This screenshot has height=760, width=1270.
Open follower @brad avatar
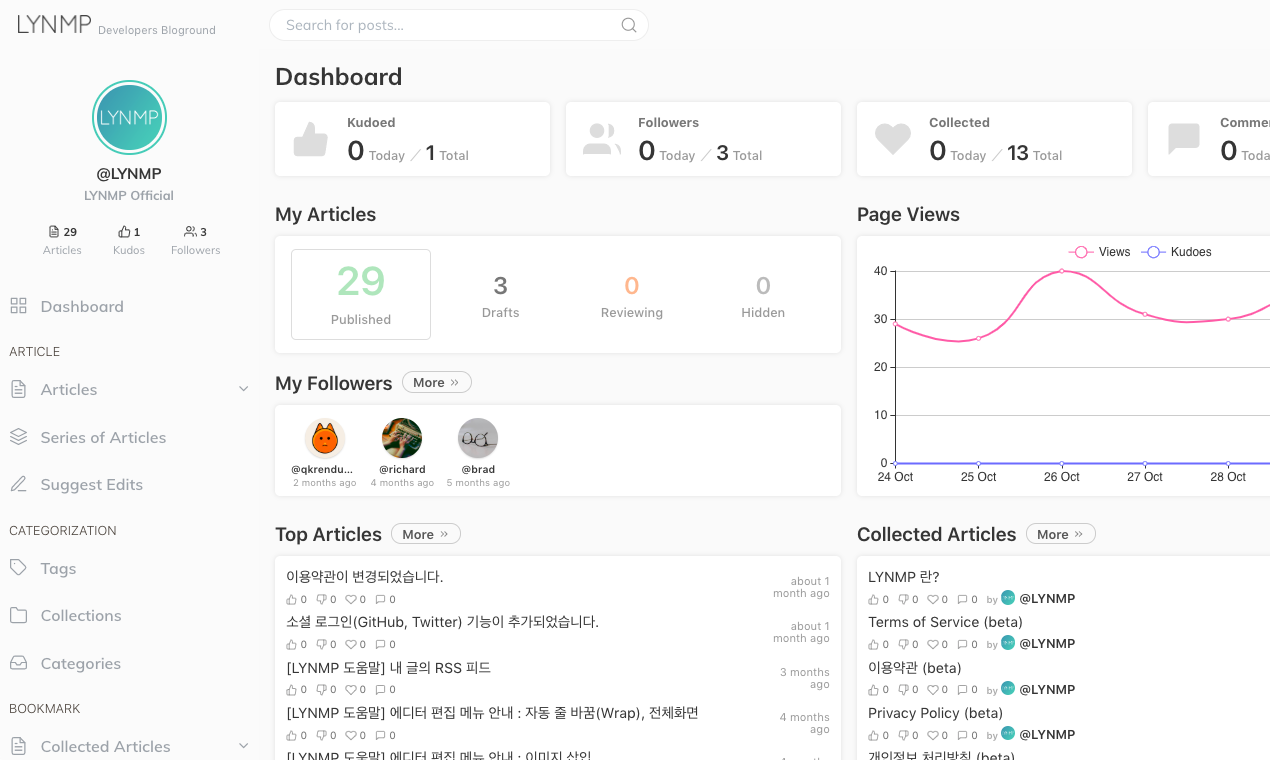point(478,438)
